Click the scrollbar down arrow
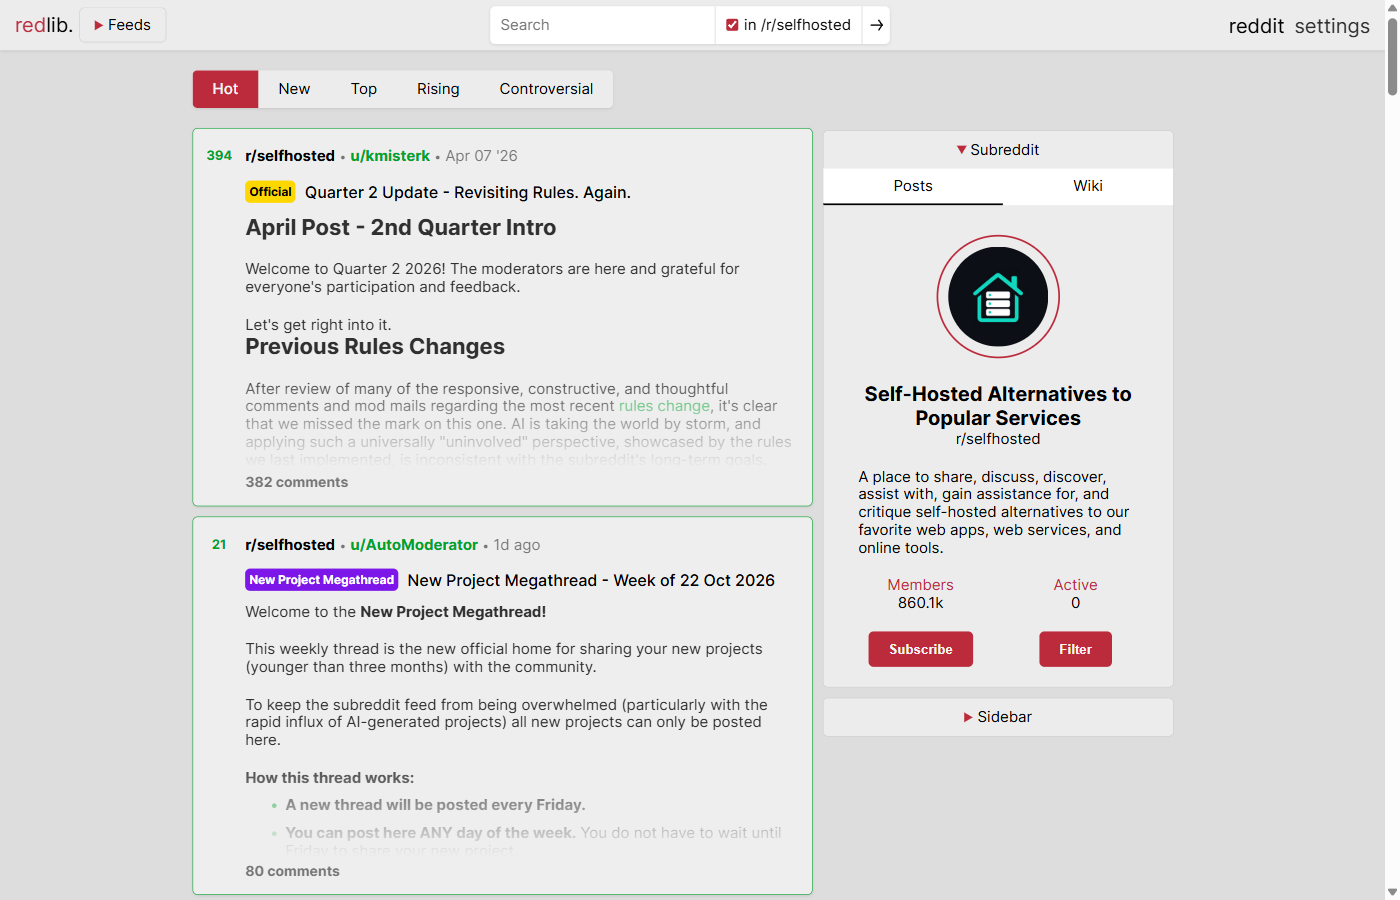Screen dimensions: 1400x900 click(1392, 892)
